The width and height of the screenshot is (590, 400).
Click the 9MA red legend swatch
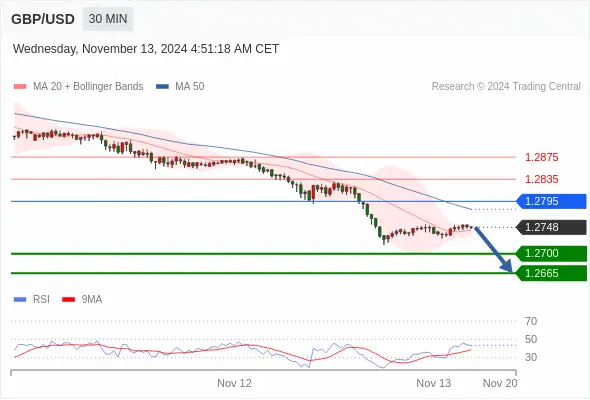68,300
